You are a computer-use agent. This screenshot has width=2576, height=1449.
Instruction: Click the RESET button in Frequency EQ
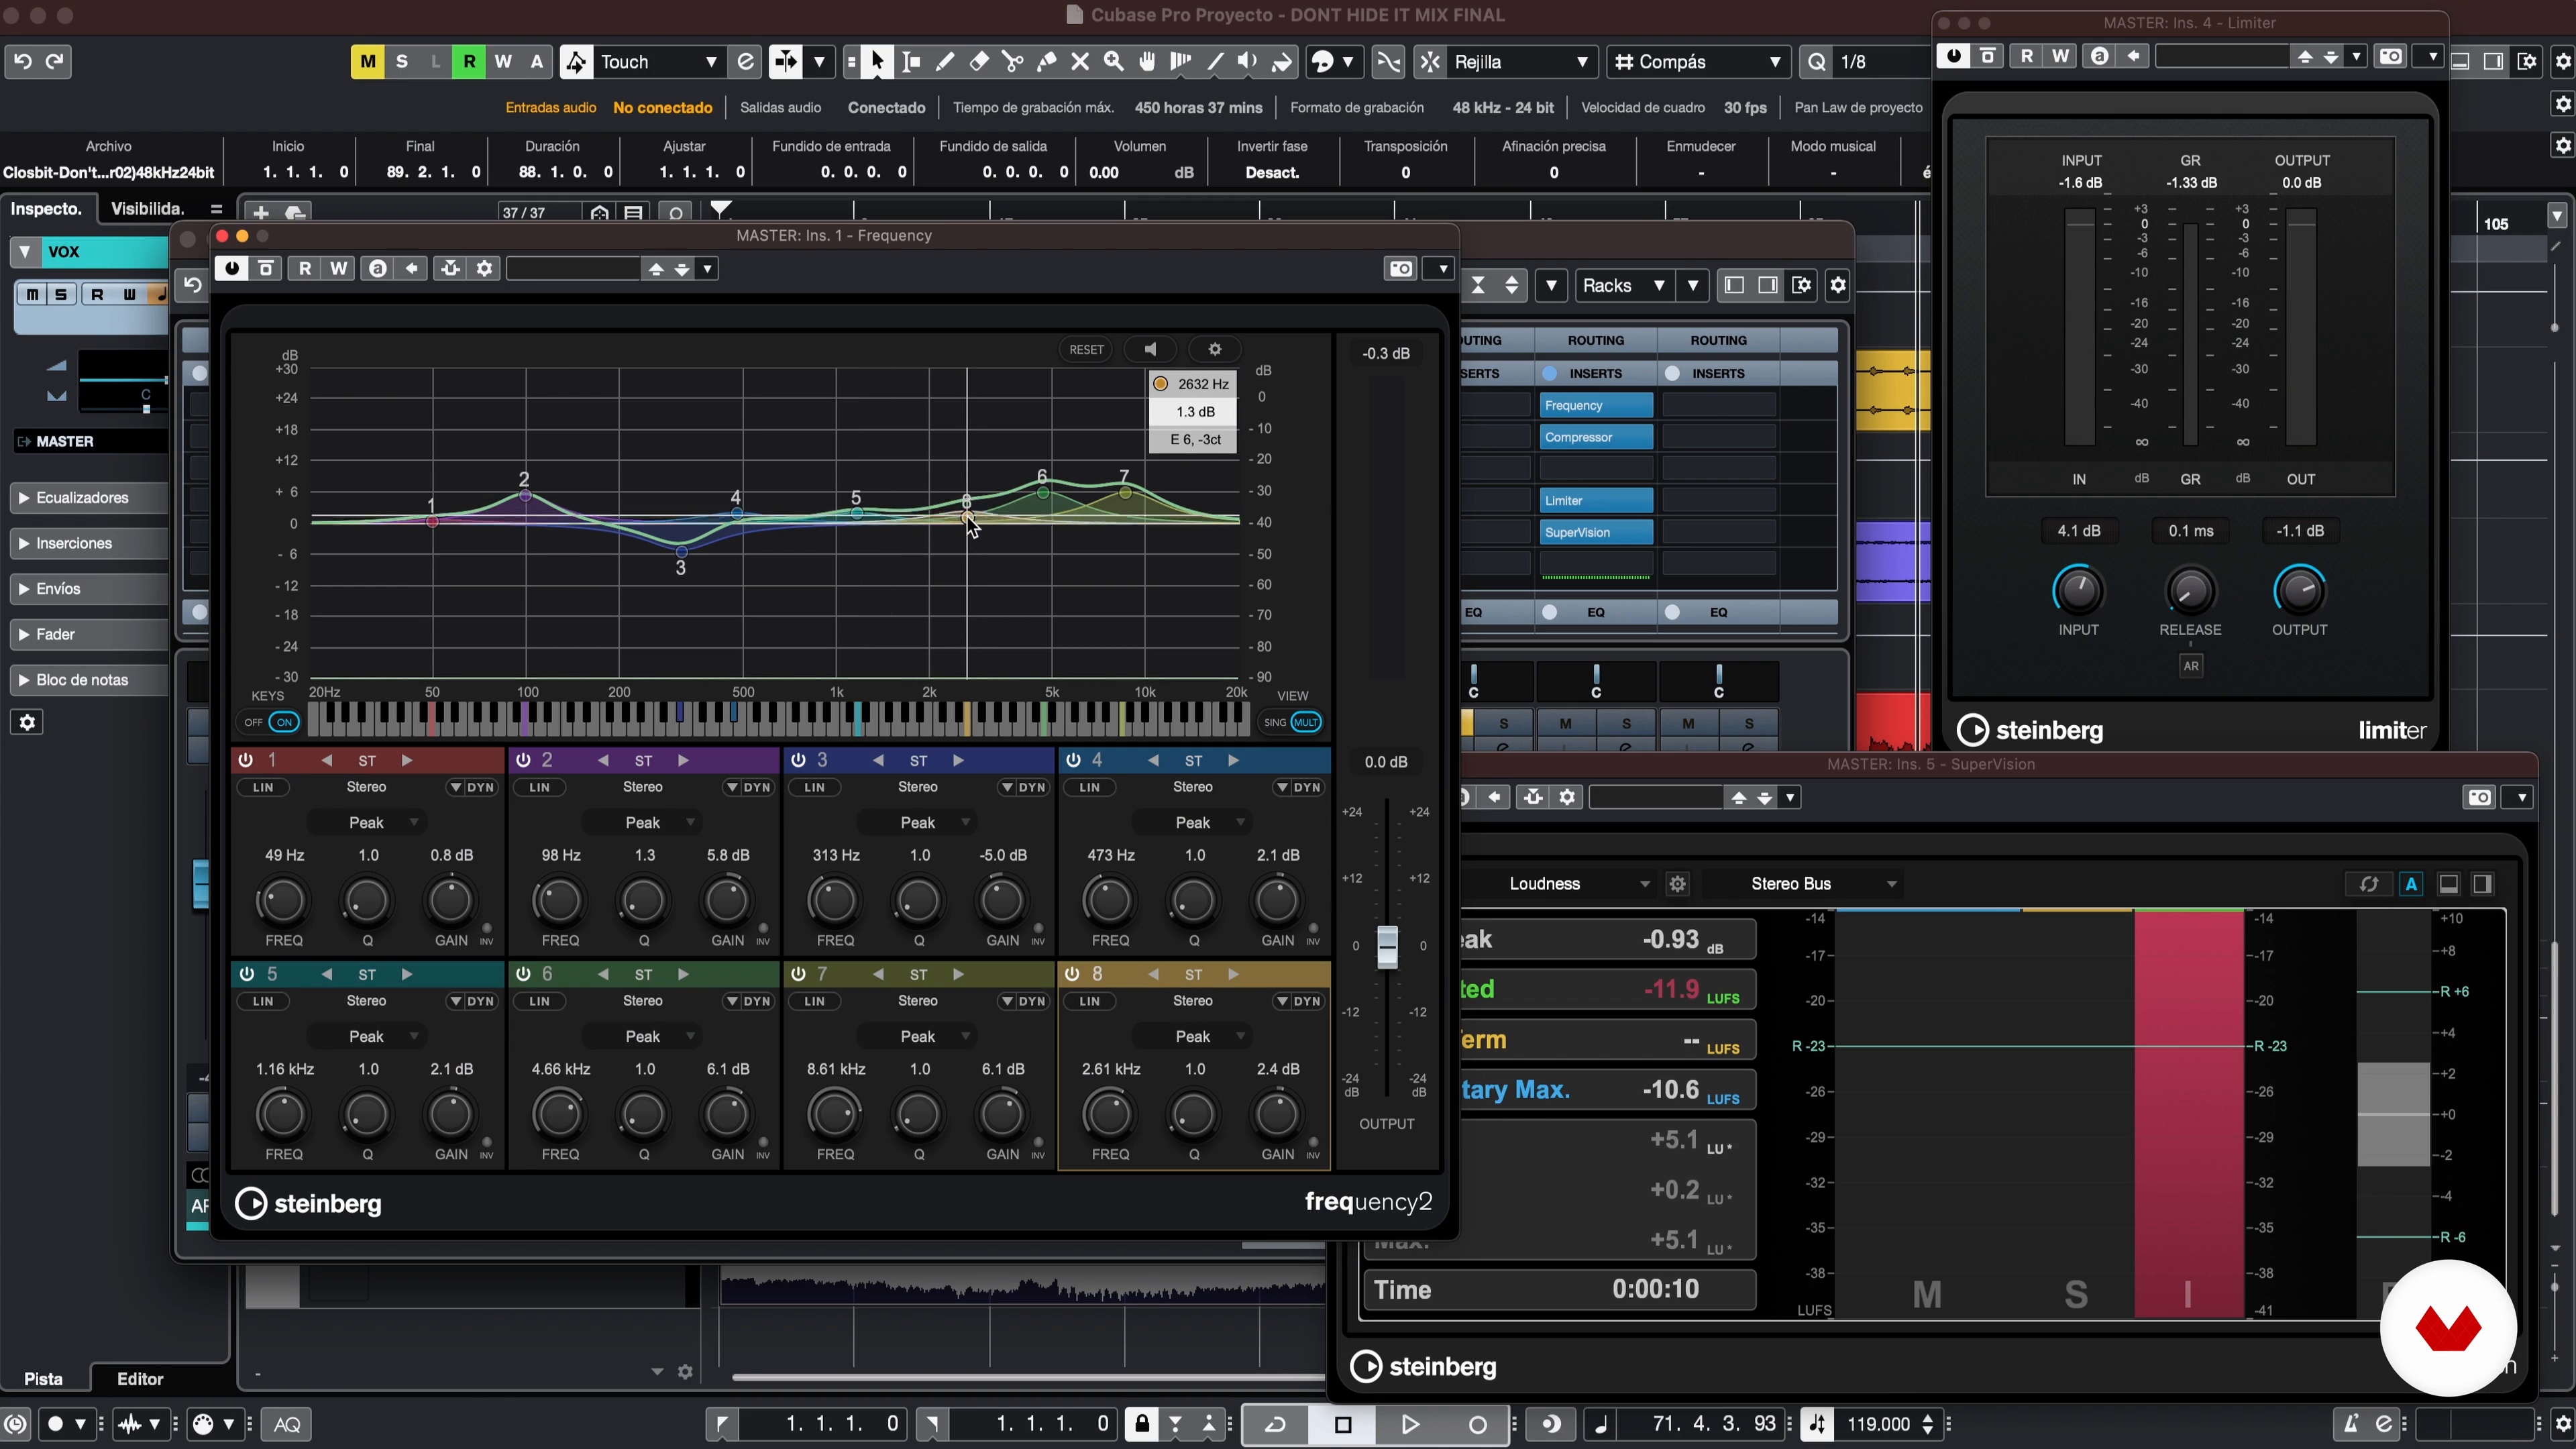point(1086,349)
